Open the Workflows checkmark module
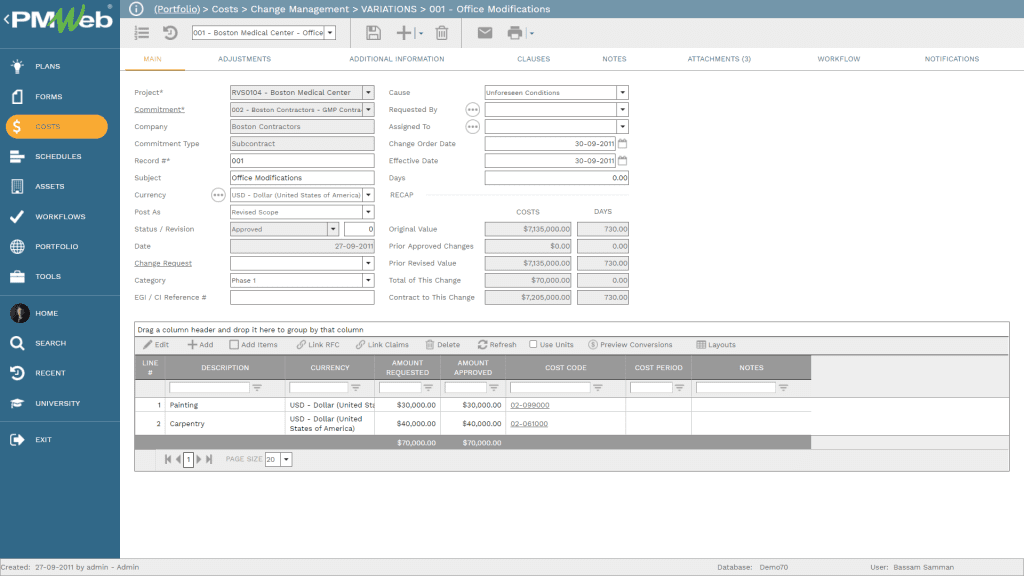The width and height of the screenshot is (1024, 576). tap(18, 217)
